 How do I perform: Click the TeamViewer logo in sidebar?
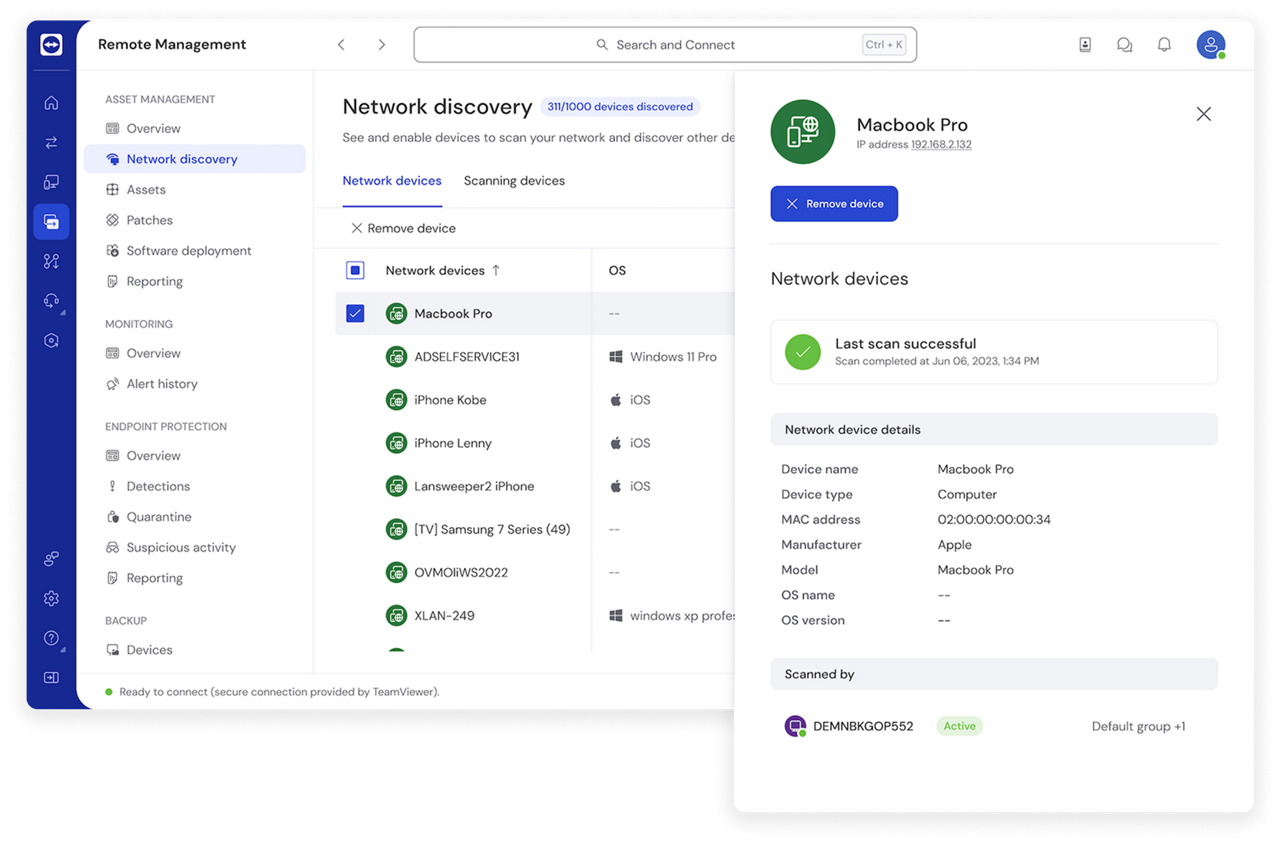[51, 44]
